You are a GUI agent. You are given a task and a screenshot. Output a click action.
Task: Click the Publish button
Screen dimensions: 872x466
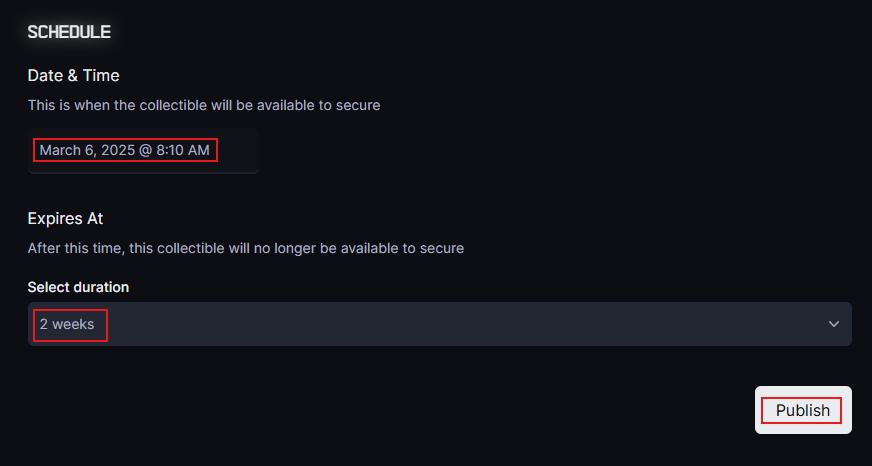pyautogui.click(x=803, y=410)
